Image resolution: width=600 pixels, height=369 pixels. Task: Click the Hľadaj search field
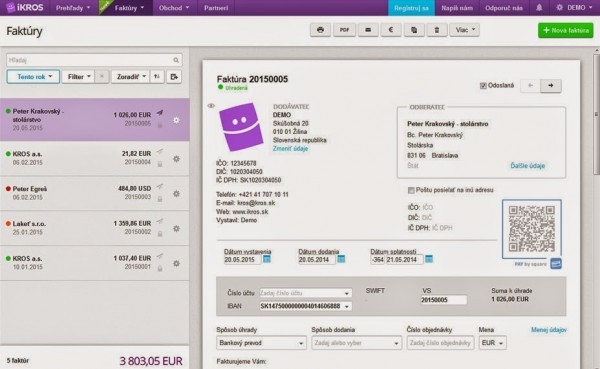(94, 60)
